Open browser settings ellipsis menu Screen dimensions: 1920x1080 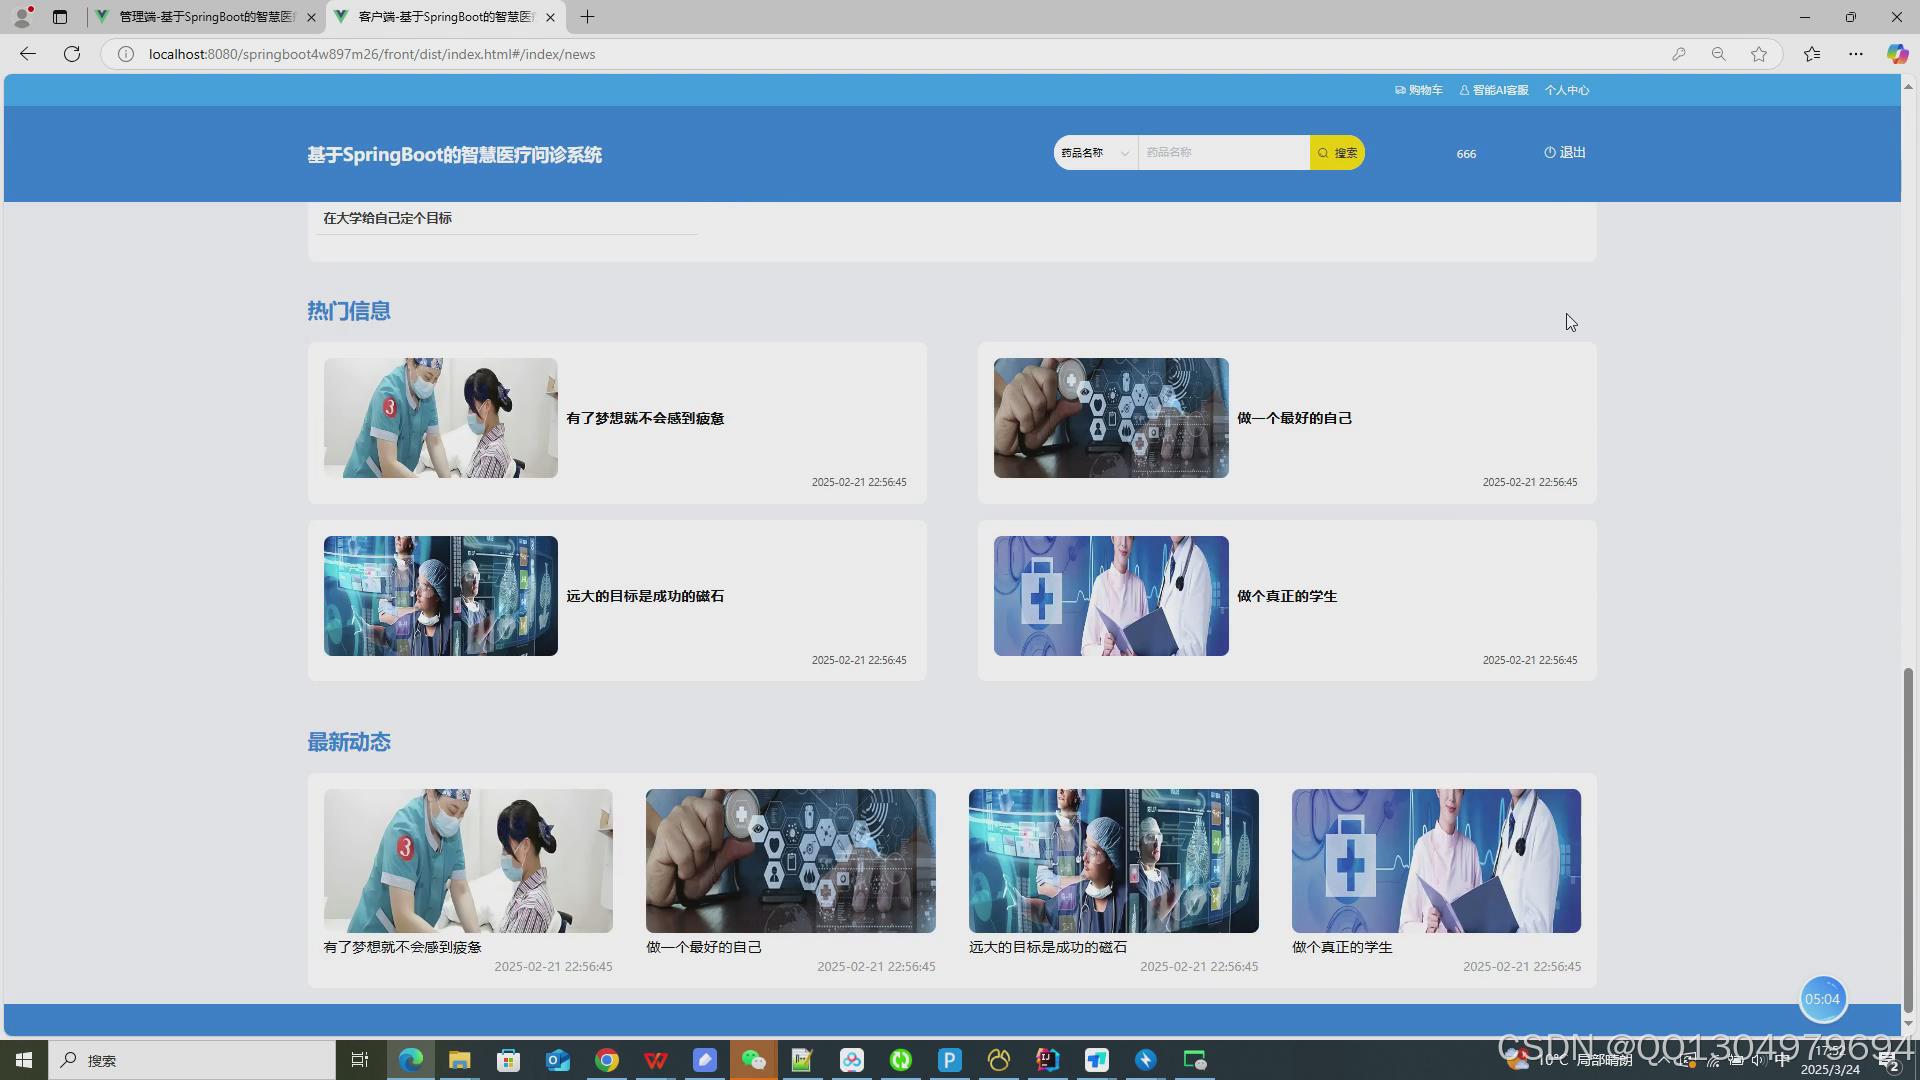click(x=1856, y=54)
